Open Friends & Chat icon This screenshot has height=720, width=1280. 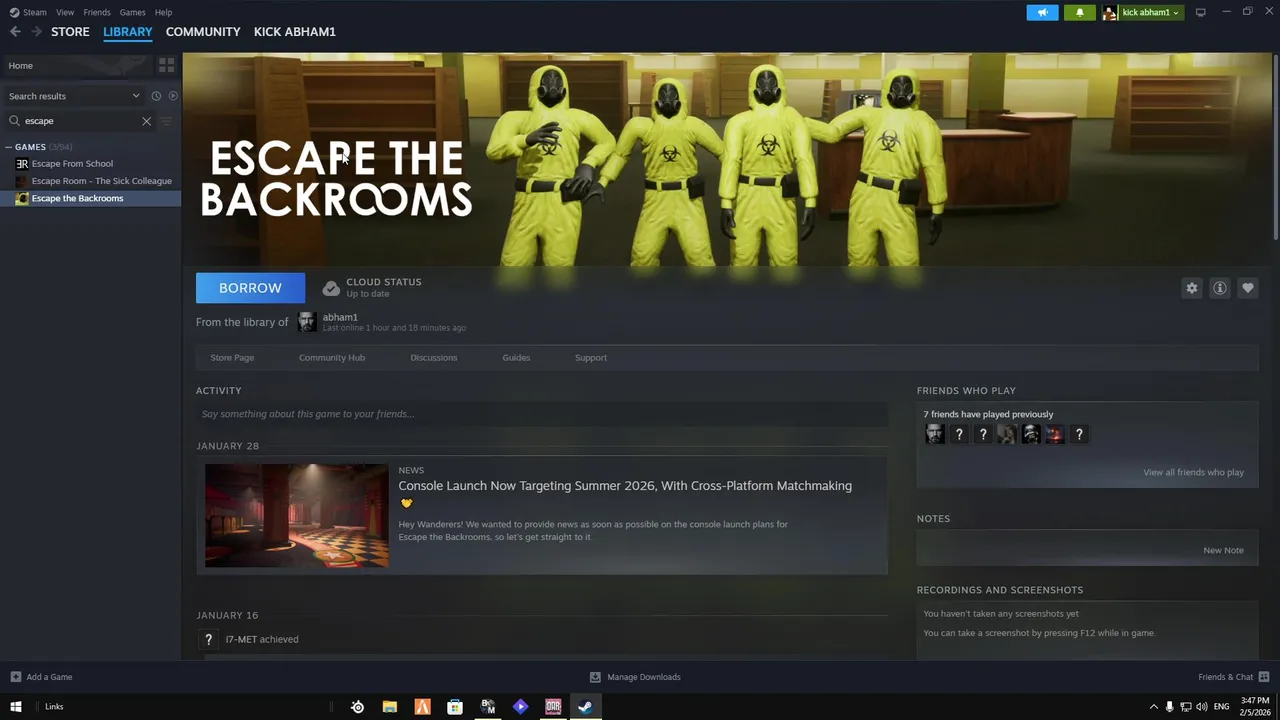1264,677
